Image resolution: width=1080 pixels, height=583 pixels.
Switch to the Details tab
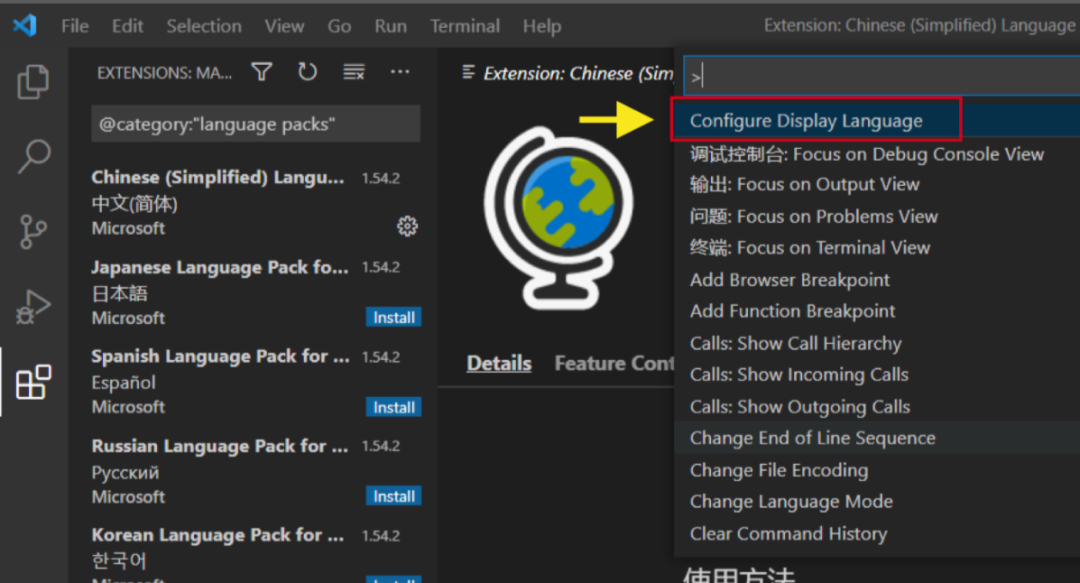(499, 363)
